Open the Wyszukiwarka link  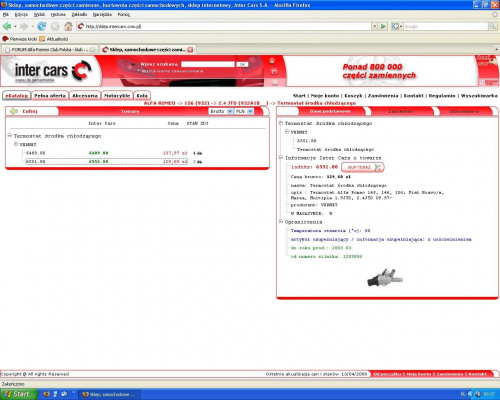click(x=479, y=96)
